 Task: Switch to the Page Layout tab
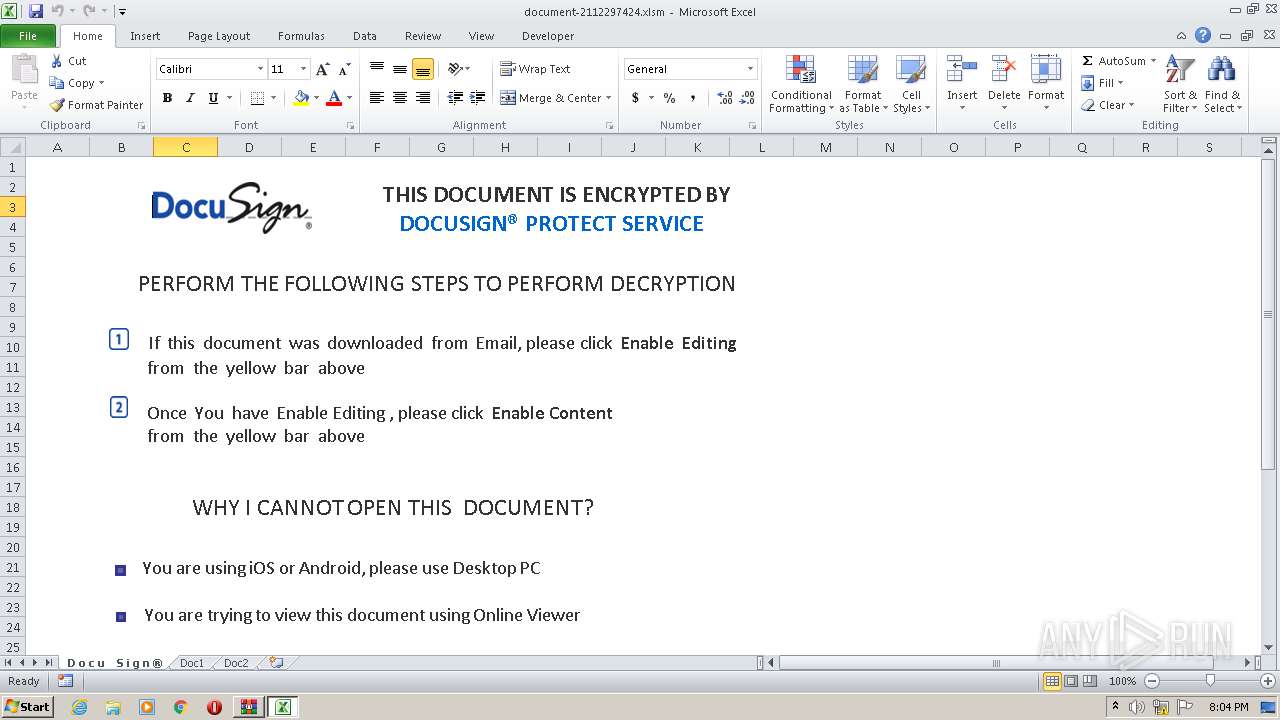[x=219, y=36]
